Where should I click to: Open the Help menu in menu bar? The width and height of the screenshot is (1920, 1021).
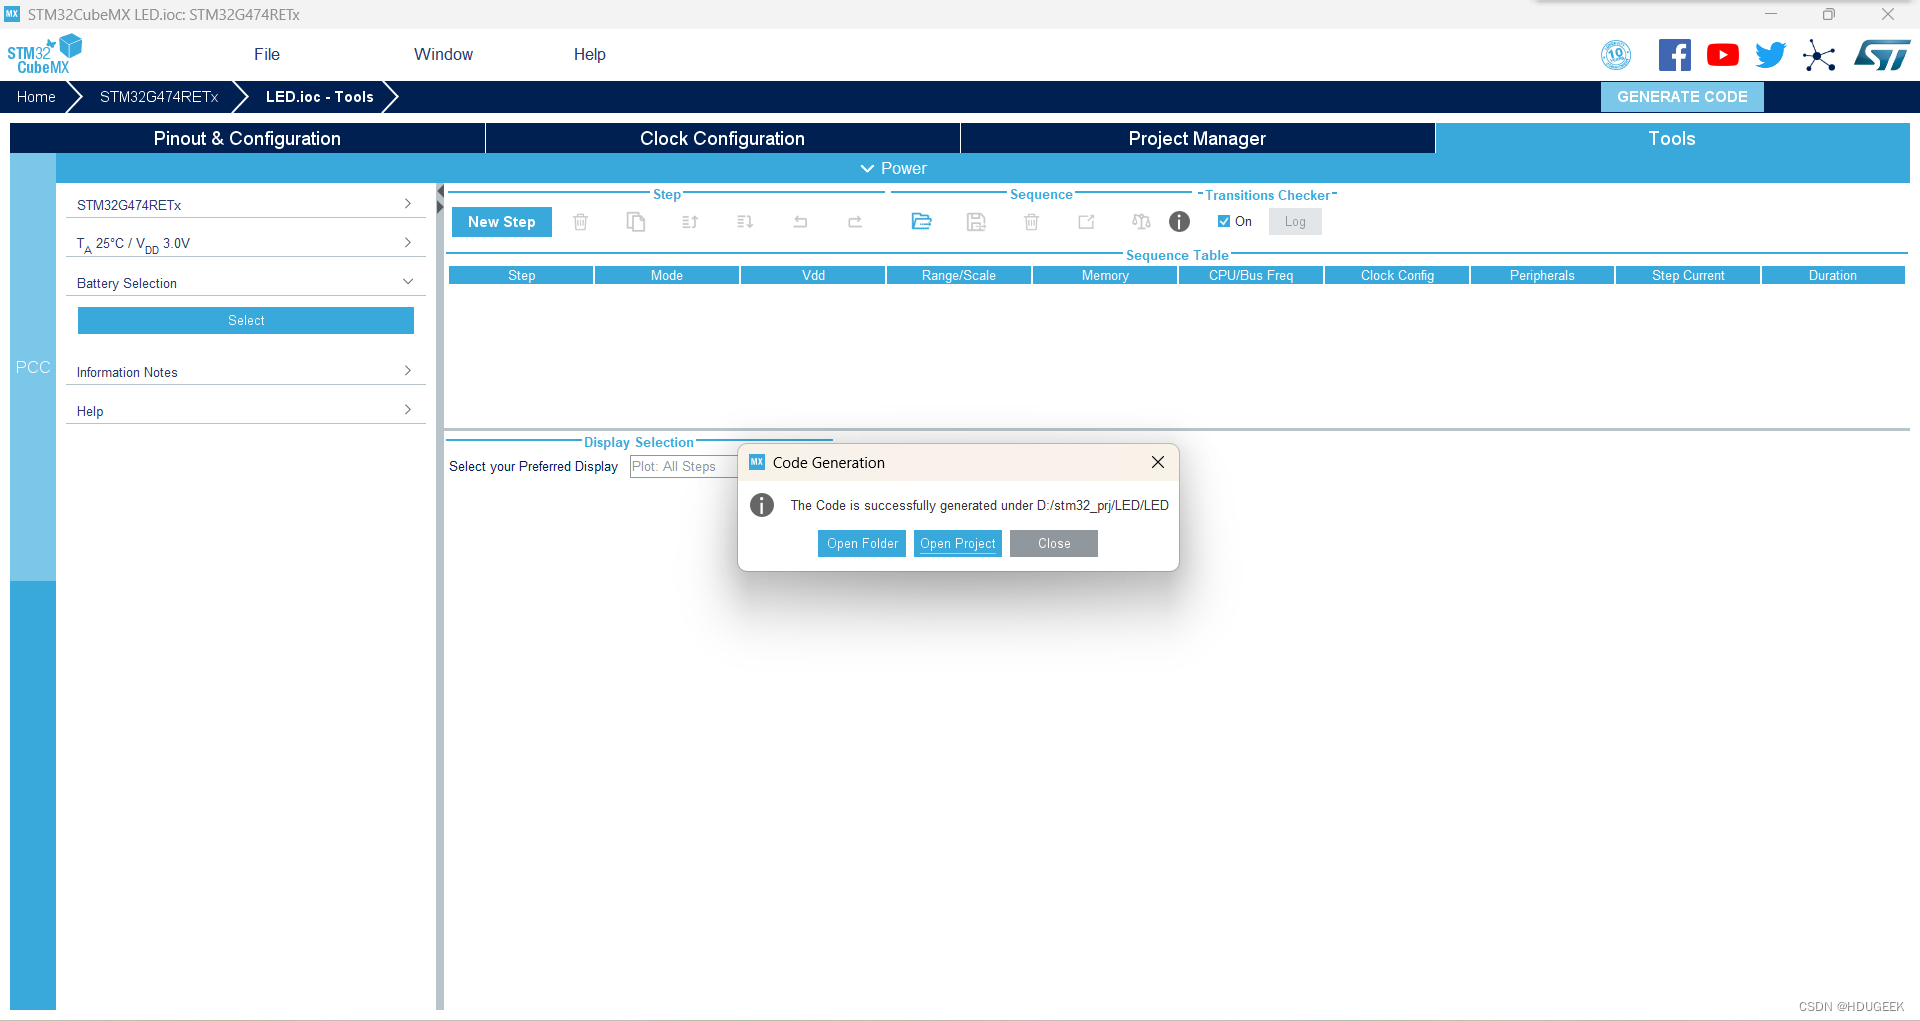590,54
